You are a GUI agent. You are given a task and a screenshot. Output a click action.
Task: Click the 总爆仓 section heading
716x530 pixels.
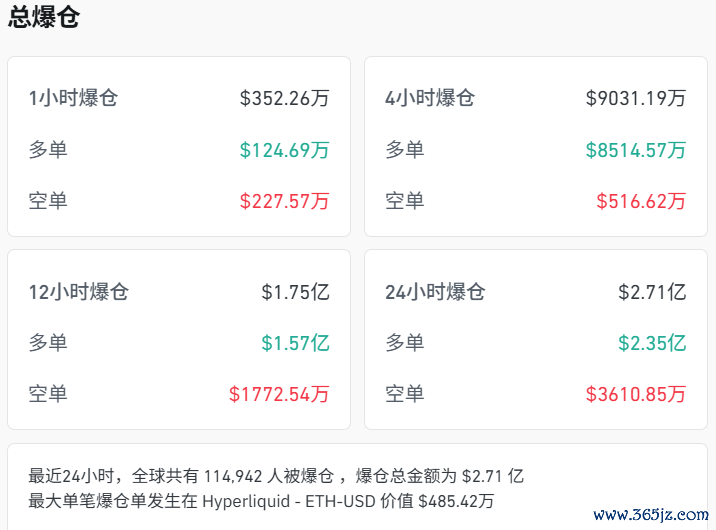tap(44, 18)
